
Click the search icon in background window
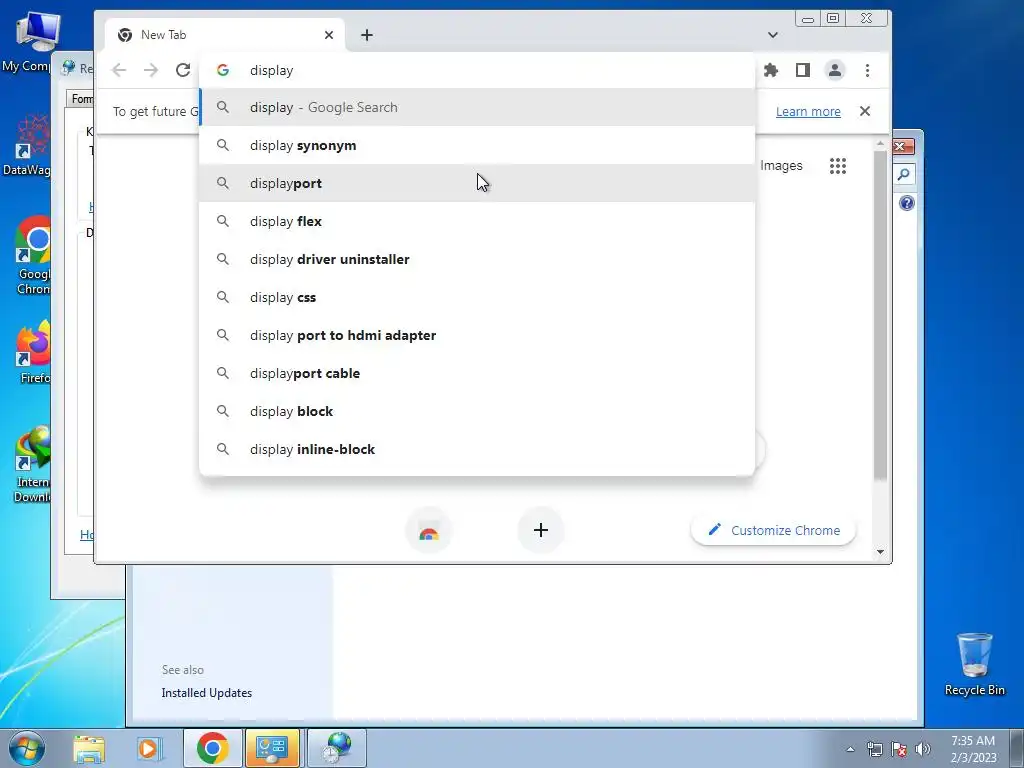tap(904, 174)
